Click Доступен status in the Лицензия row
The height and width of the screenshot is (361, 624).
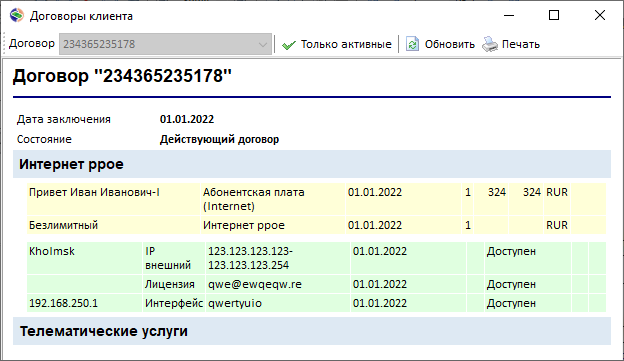coord(511,284)
